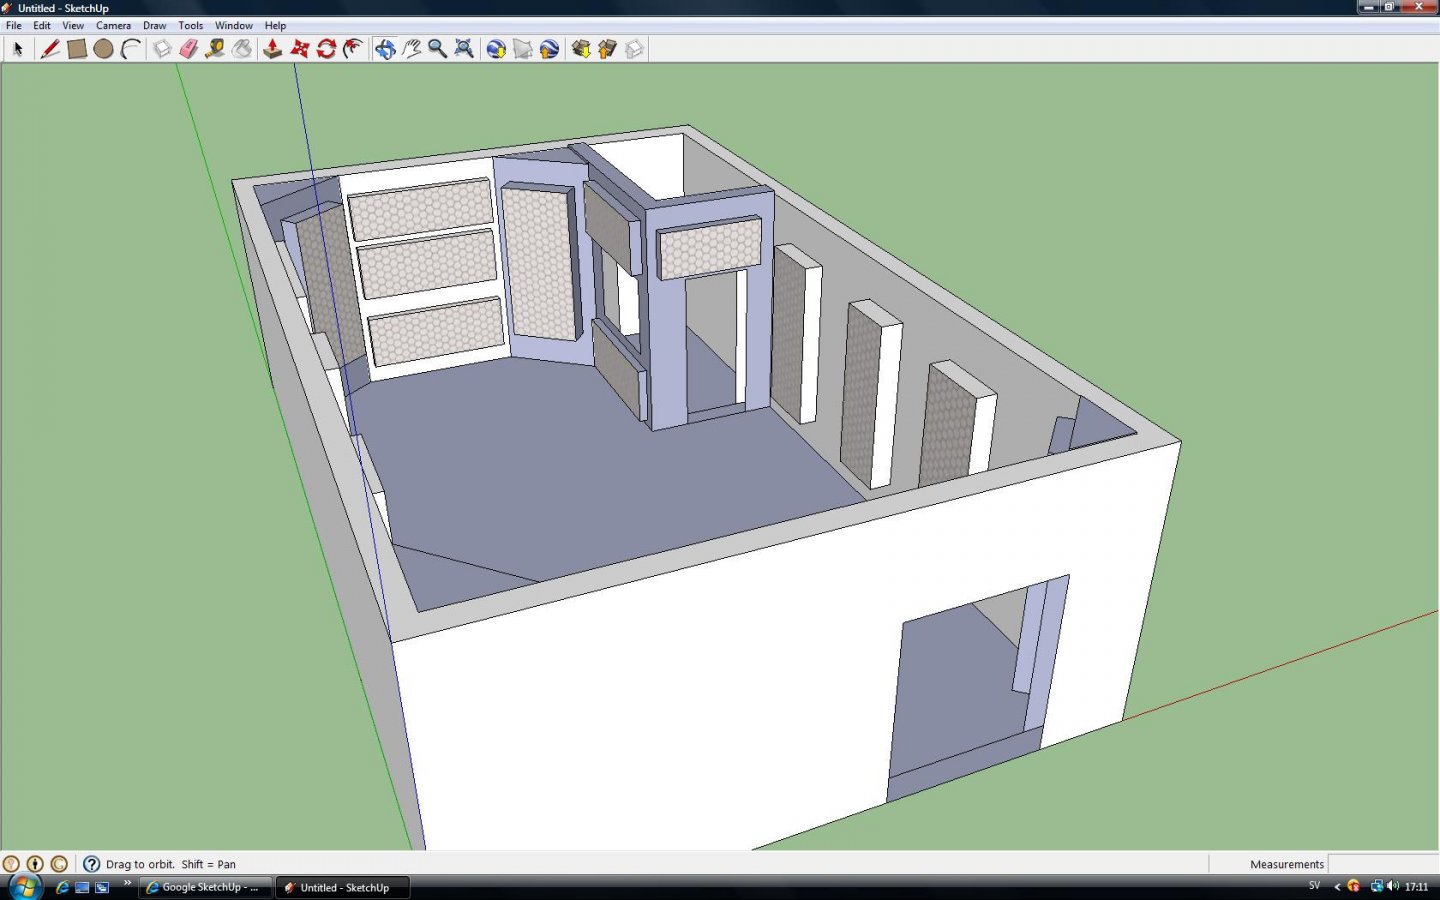This screenshot has width=1440, height=900.
Task: Click the network tray icon
Action: pyautogui.click(x=1377, y=886)
